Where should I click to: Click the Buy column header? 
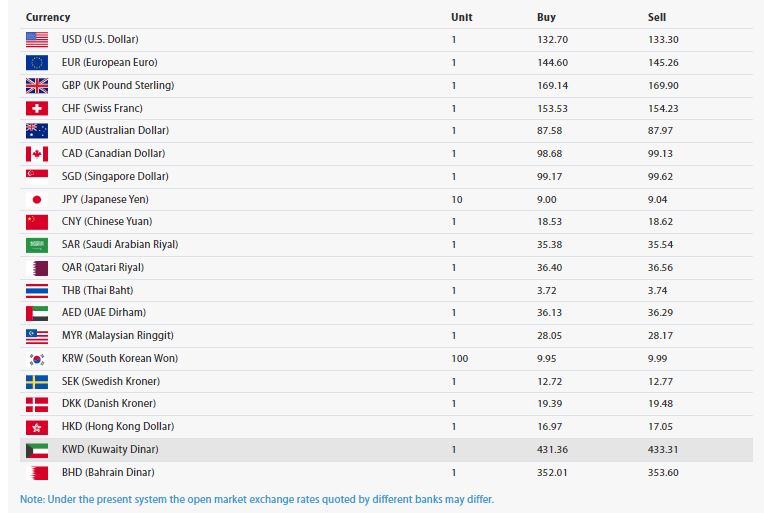coord(546,17)
